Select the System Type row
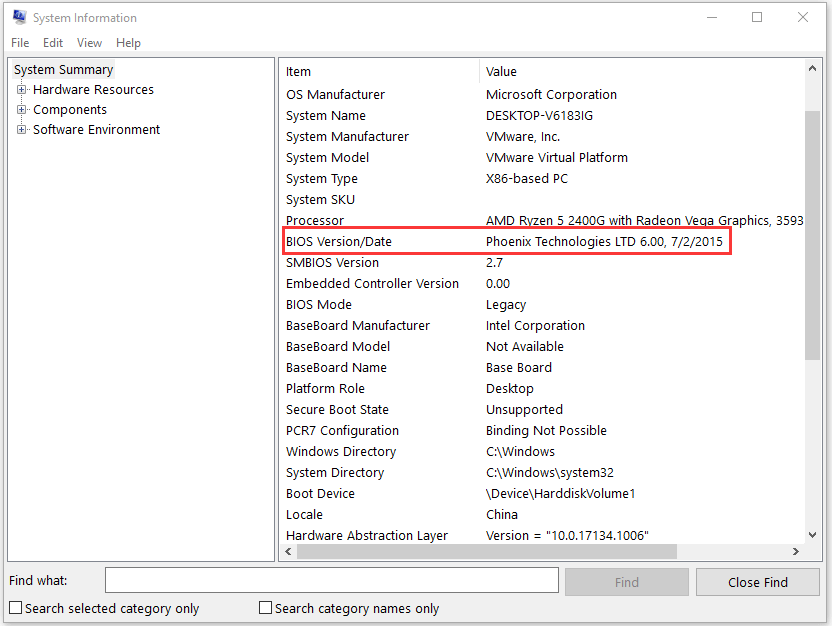This screenshot has height=626, width=832. (542, 179)
